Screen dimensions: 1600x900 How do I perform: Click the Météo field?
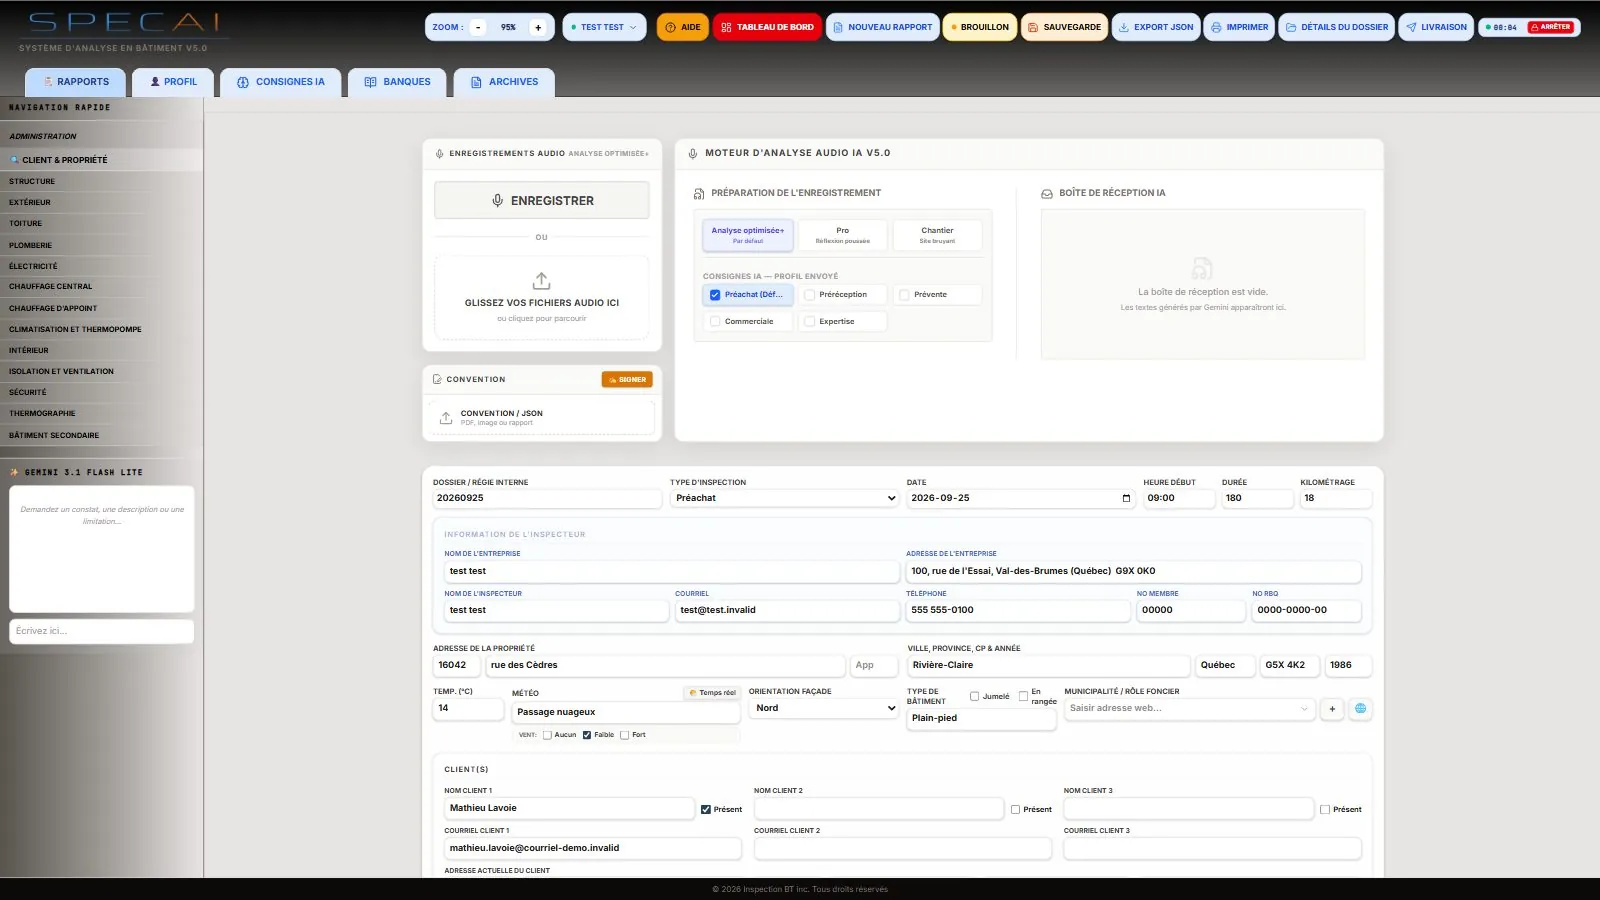coord(625,712)
